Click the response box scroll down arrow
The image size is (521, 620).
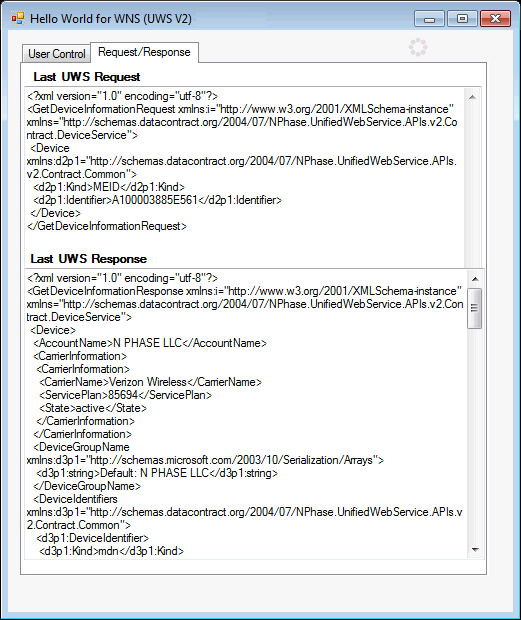(x=475, y=550)
